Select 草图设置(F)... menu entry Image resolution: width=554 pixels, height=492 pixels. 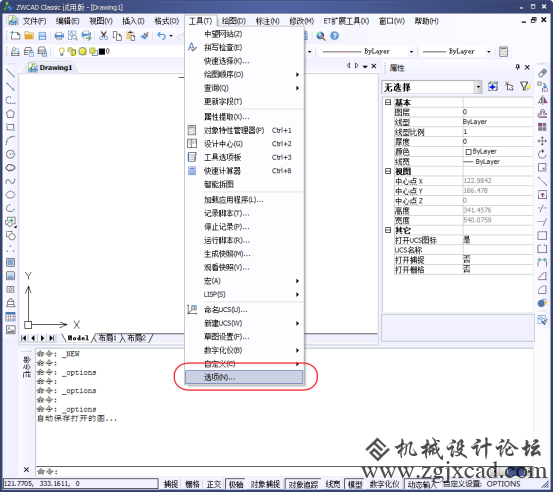244,337
